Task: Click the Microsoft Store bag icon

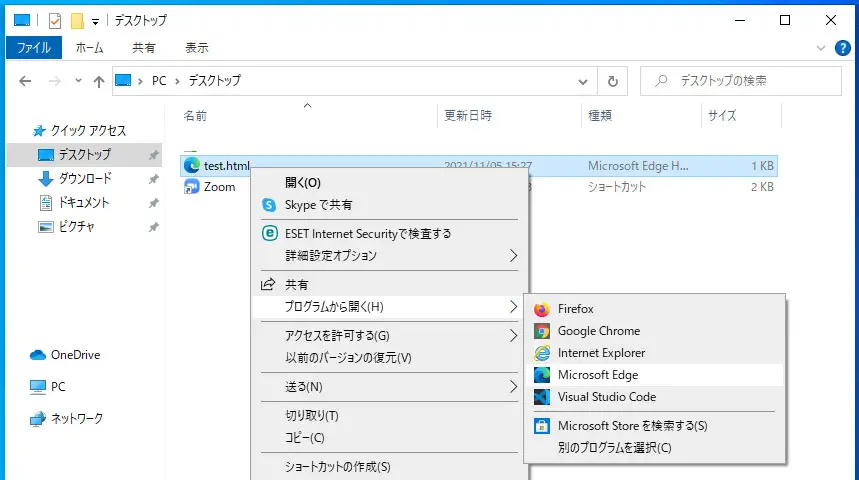Action: click(x=542, y=426)
